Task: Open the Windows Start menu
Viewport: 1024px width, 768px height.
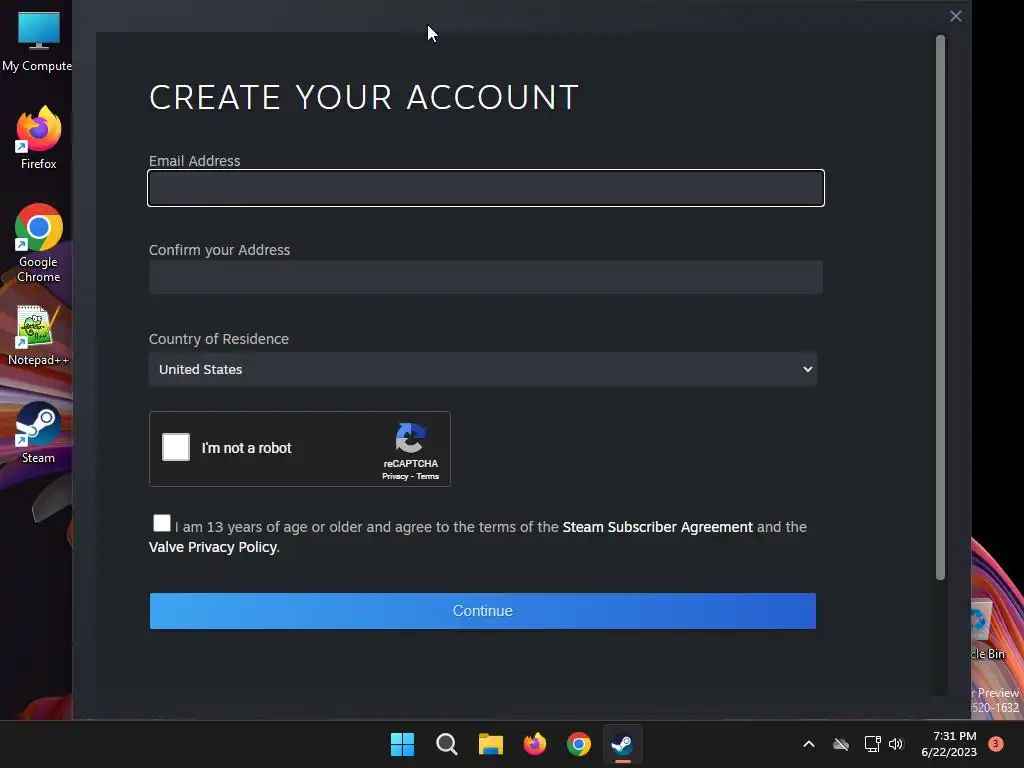Action: coord(402,744)
